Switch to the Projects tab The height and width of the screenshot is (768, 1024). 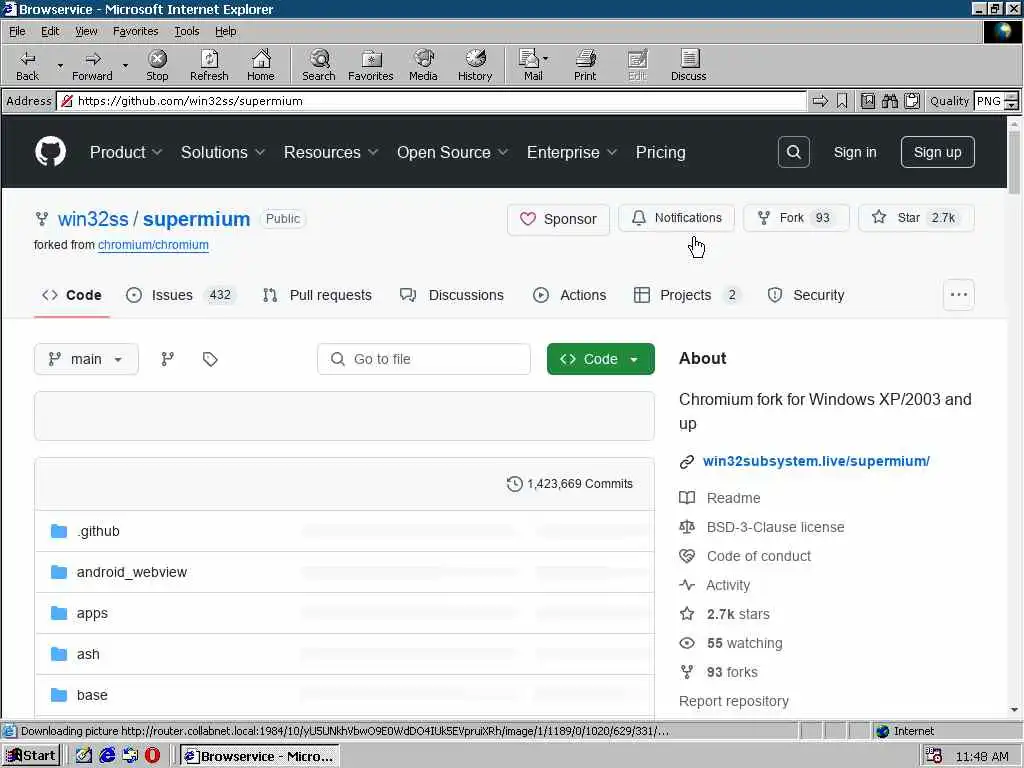coord(686,295)
